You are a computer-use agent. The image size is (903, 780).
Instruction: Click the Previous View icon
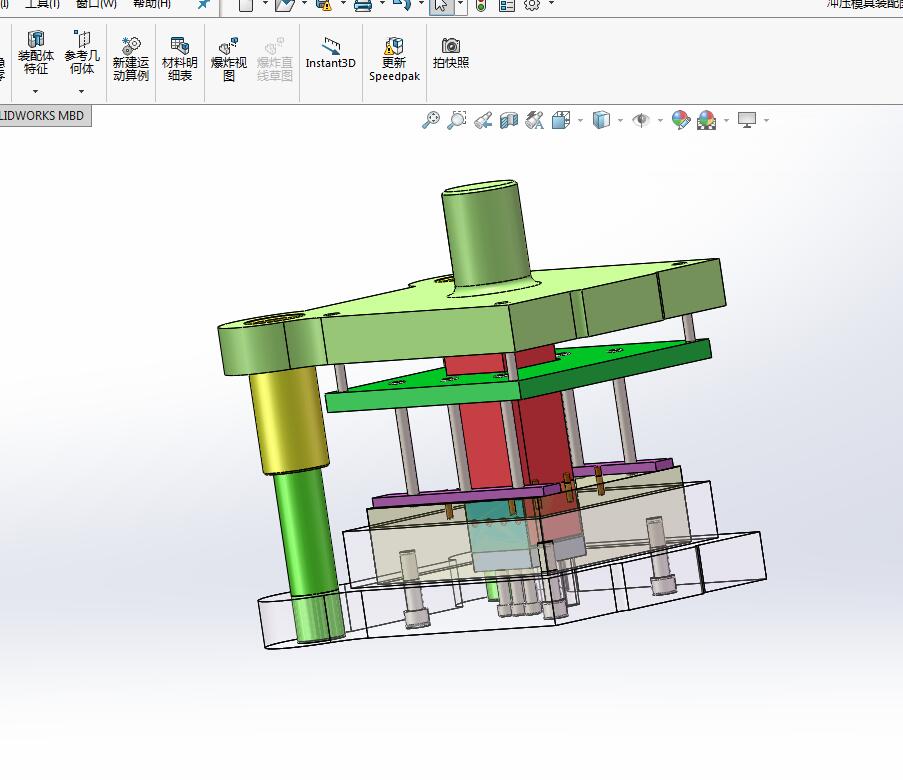point(483,120)
